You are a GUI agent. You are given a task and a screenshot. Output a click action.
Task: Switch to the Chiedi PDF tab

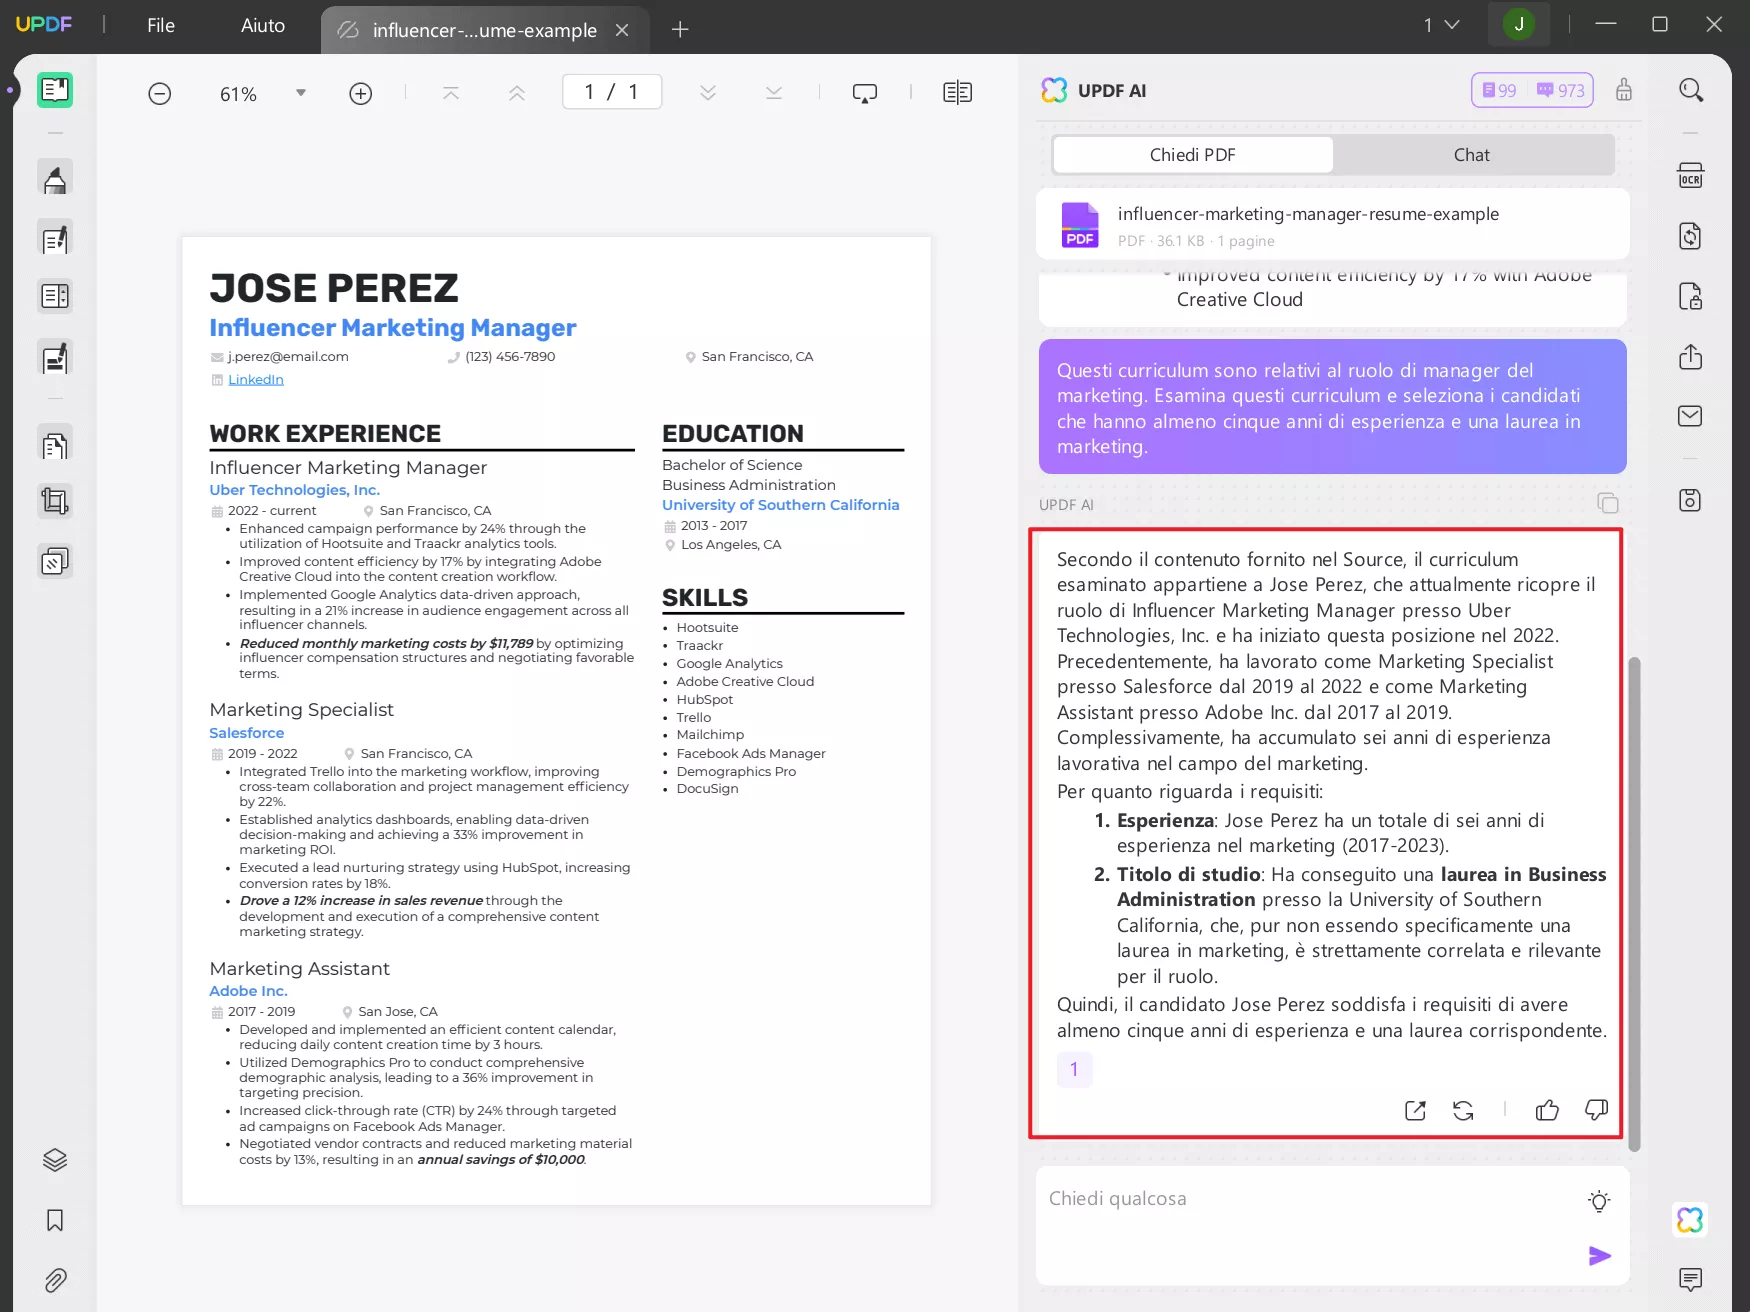click(1193, 155)
